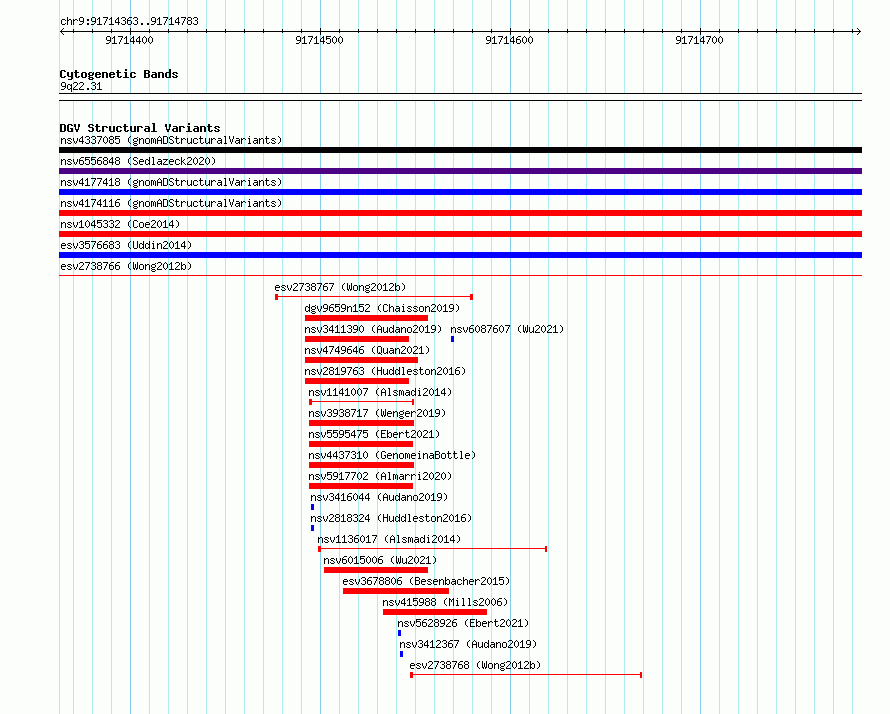
Task: Select red bar under nsv4749646 (Quan2021)
Action: [362, 360]
